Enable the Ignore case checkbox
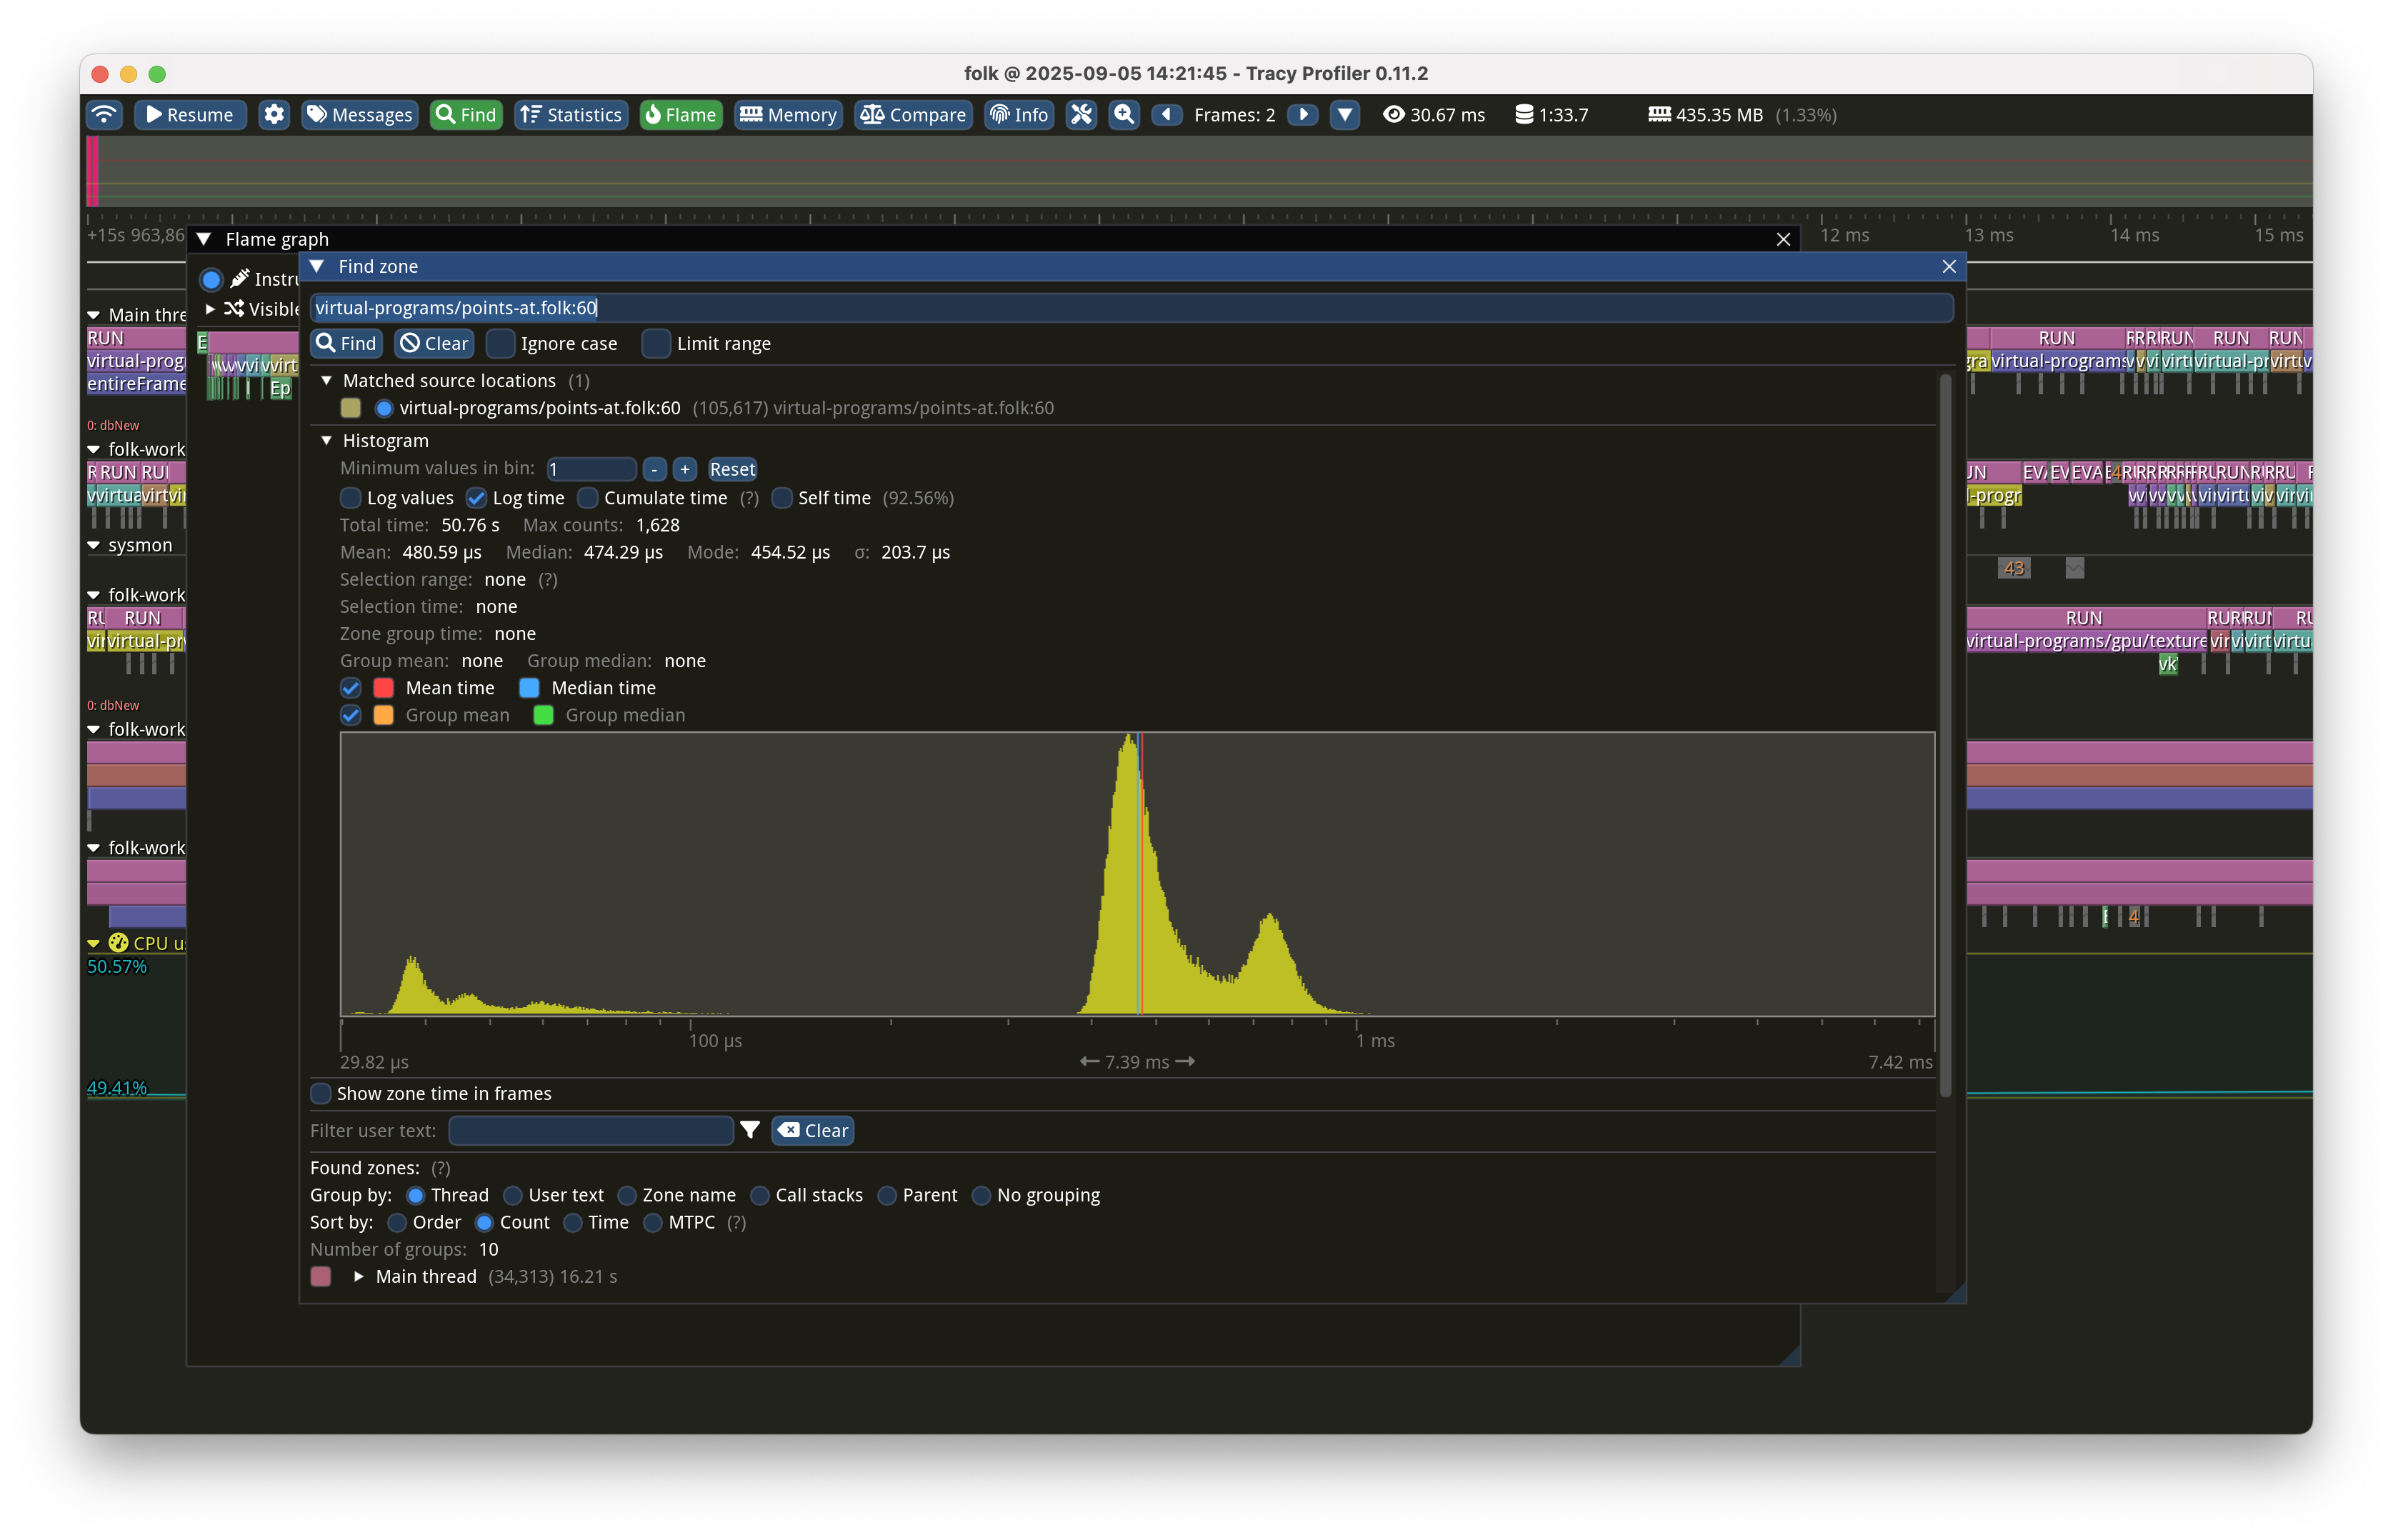Screen dimensions: 2393x1540 click(x=501, y=344)
